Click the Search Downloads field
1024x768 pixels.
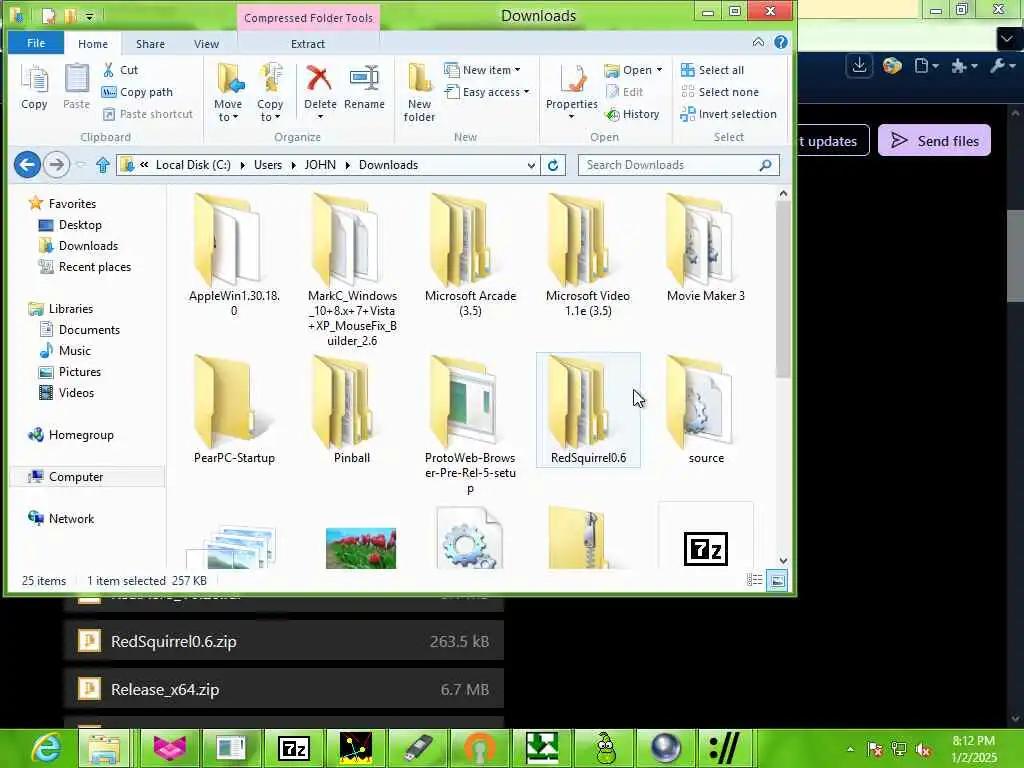click(678, 165)
